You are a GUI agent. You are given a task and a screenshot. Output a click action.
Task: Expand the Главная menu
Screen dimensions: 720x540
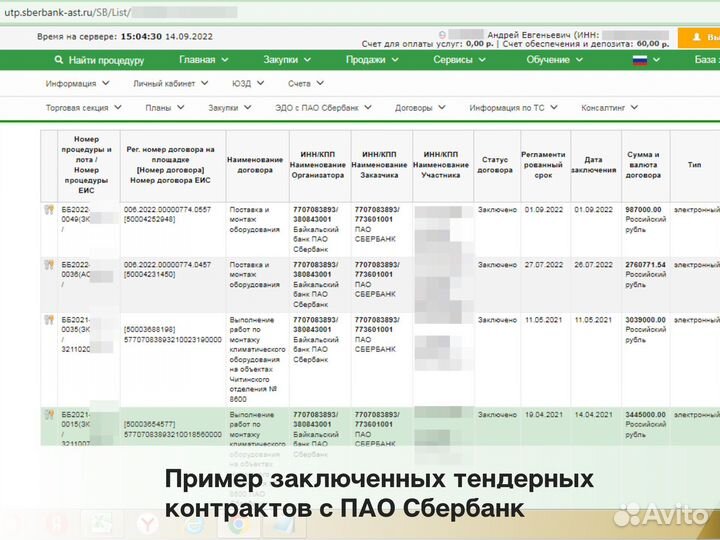(203, 60)
